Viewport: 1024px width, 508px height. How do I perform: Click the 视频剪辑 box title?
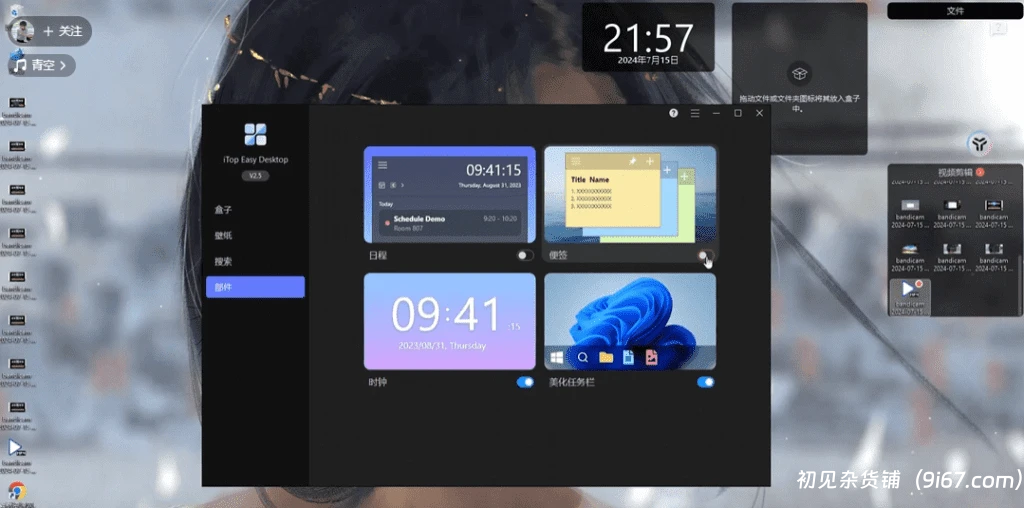(x=955, y=172)
